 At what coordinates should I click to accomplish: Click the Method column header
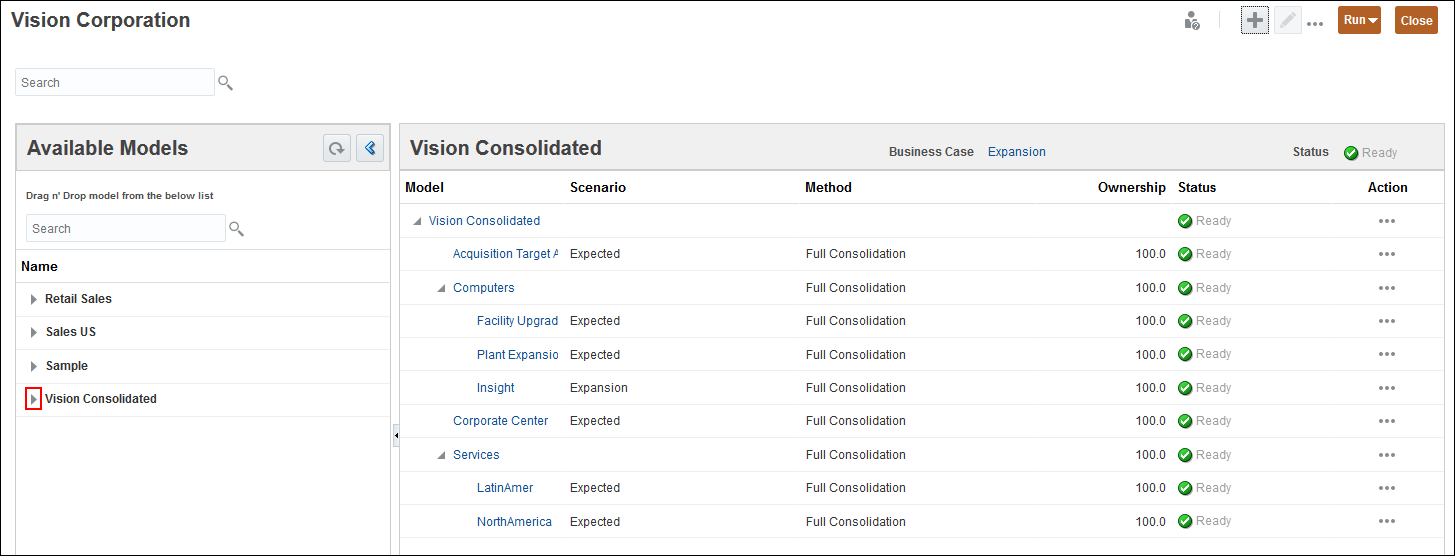point(829,188)
